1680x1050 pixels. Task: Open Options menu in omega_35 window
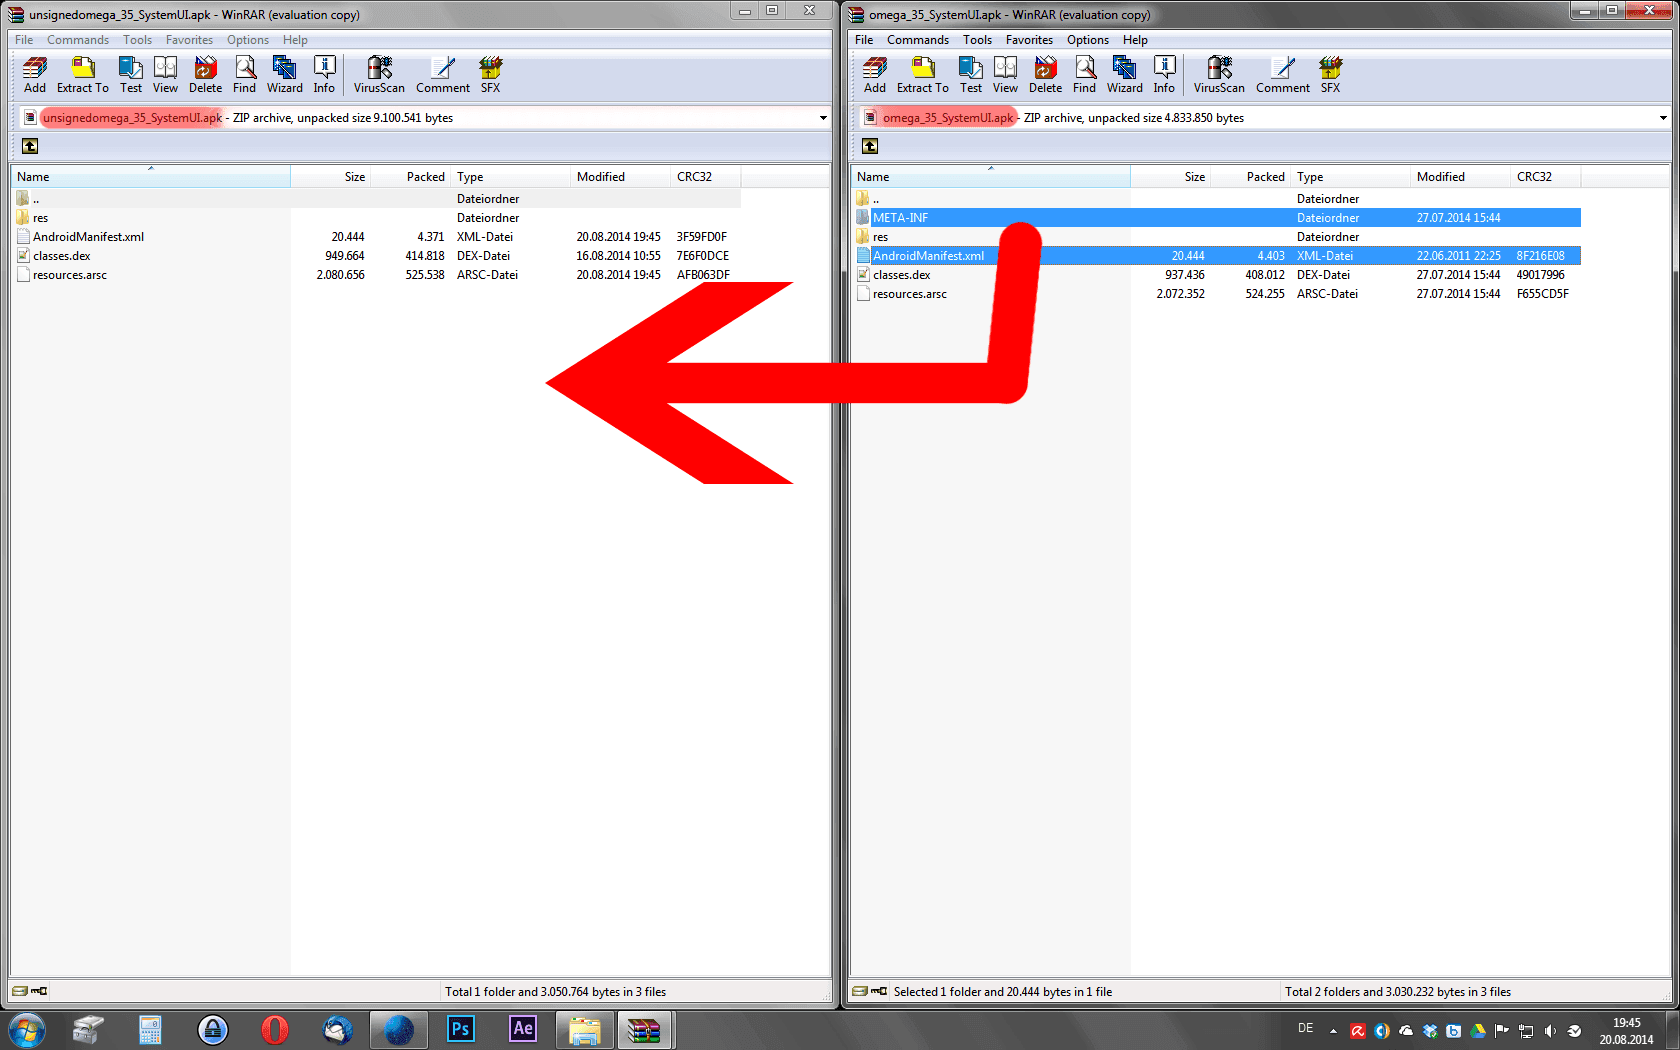click(x=1087, y=40)
